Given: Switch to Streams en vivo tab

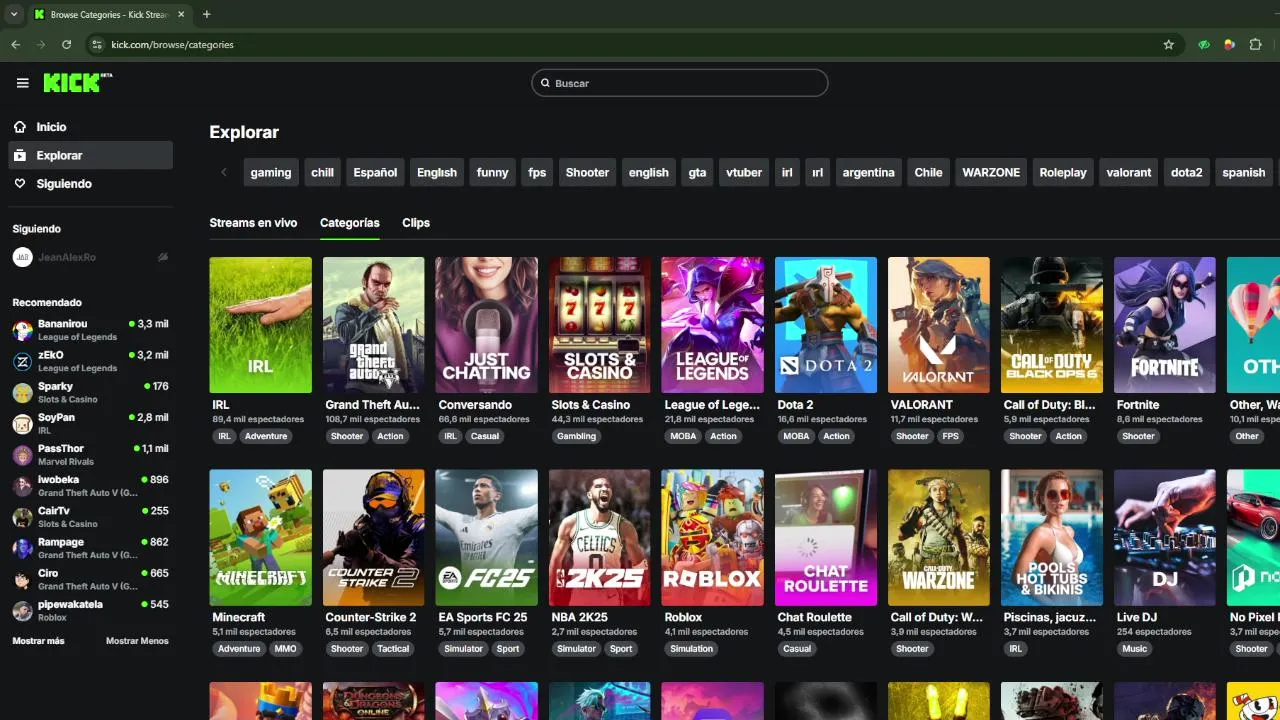Looking at the screenshot, I should coord(253,223).
